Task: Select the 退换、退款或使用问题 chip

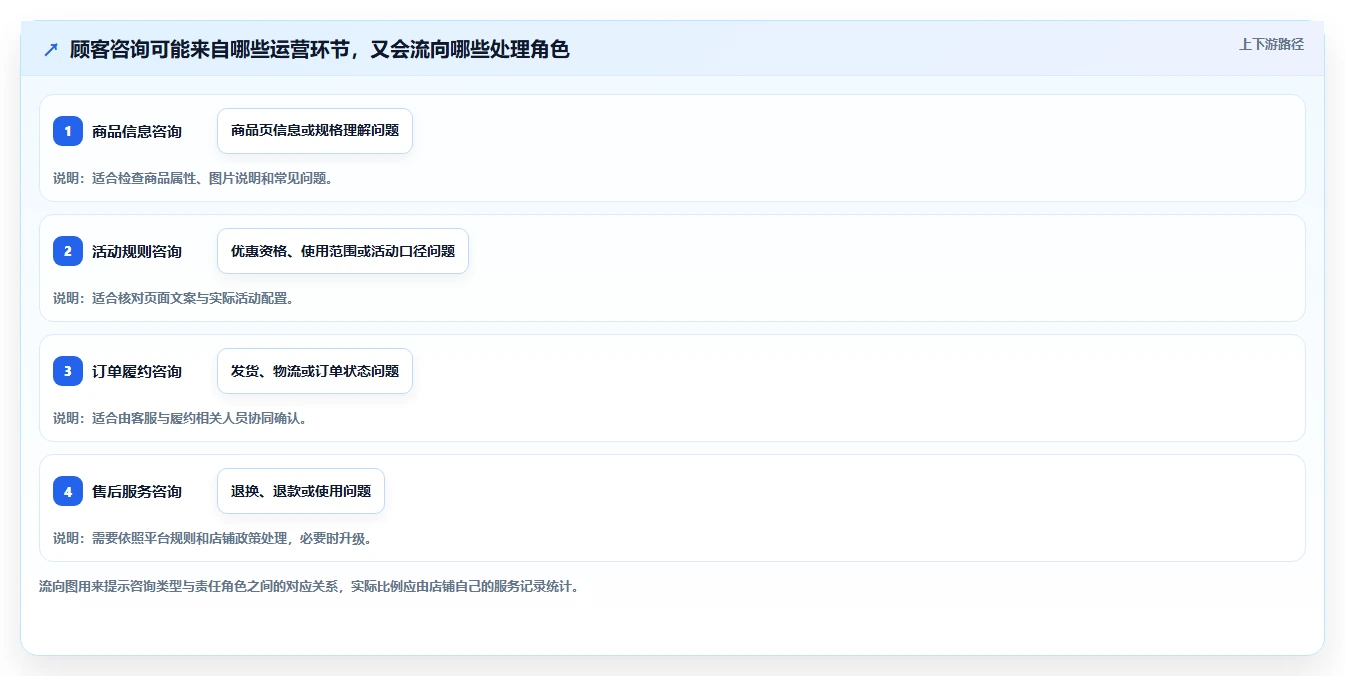Action: [x=301, y=491]
